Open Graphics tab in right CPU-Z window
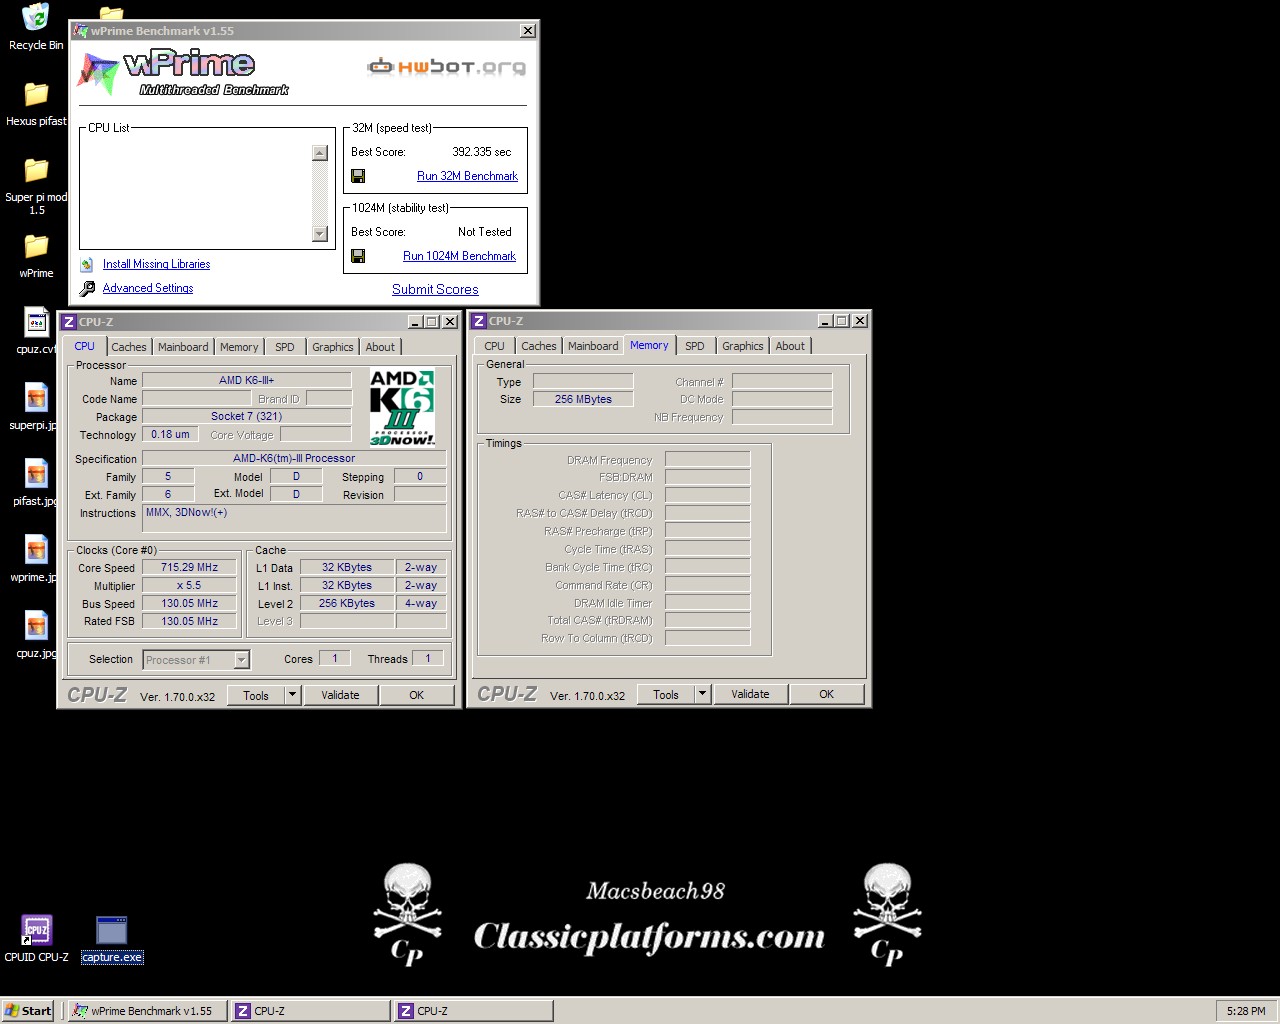Image resolution: width=1280 pixels, height=1024 pixels. tap(743, 346)
